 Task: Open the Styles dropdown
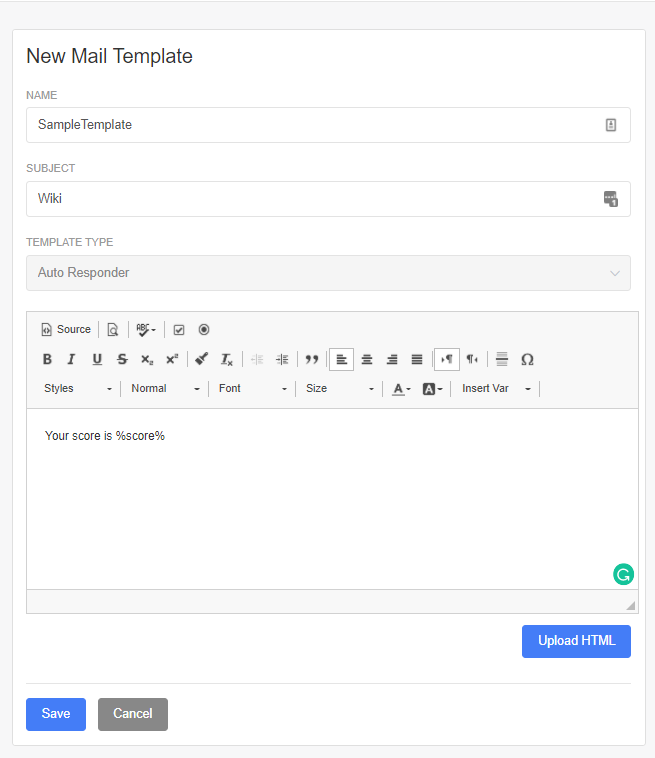(x=78, y=388)
